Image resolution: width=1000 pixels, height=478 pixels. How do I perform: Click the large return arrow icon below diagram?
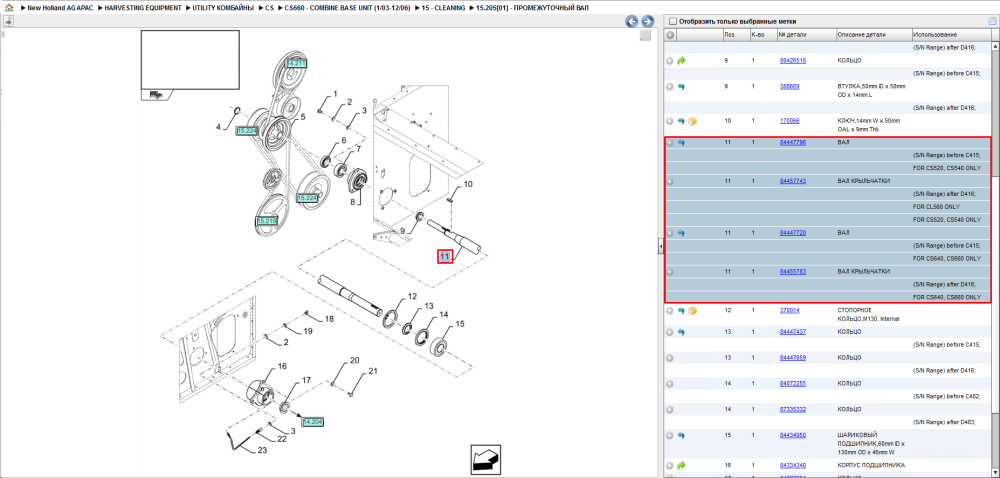pyautogui.click(x=485, y=460)
